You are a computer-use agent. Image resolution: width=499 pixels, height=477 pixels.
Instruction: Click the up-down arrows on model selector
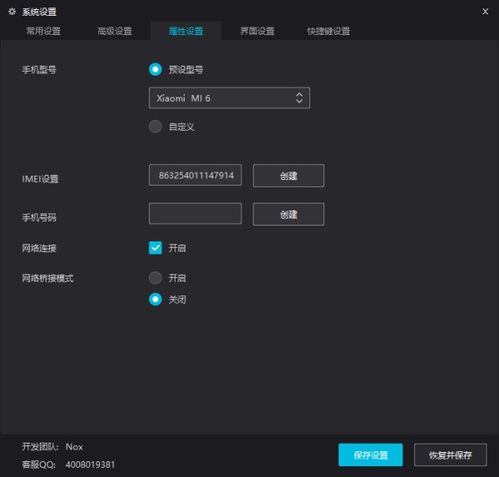(299, 98)
